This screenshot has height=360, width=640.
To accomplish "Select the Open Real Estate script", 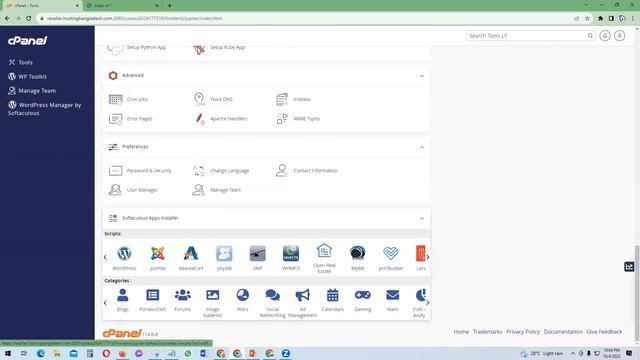I will tap(324, 258).
